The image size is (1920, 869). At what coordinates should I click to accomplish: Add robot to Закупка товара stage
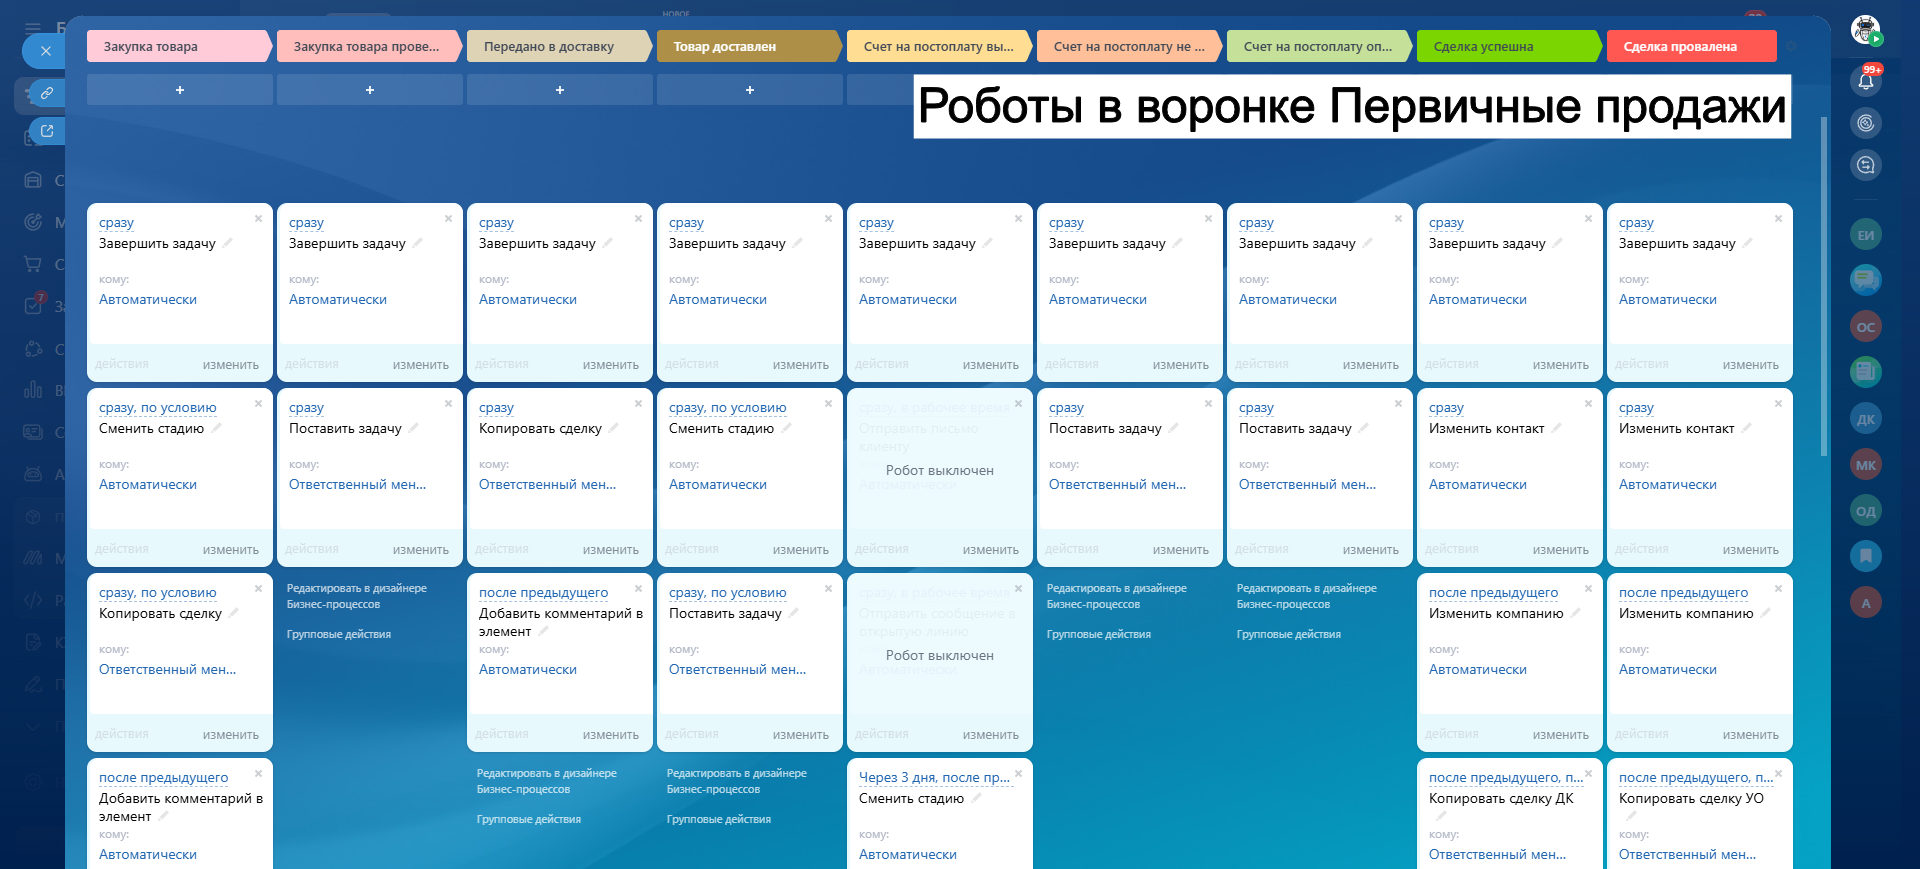click(x=180, y=90)
